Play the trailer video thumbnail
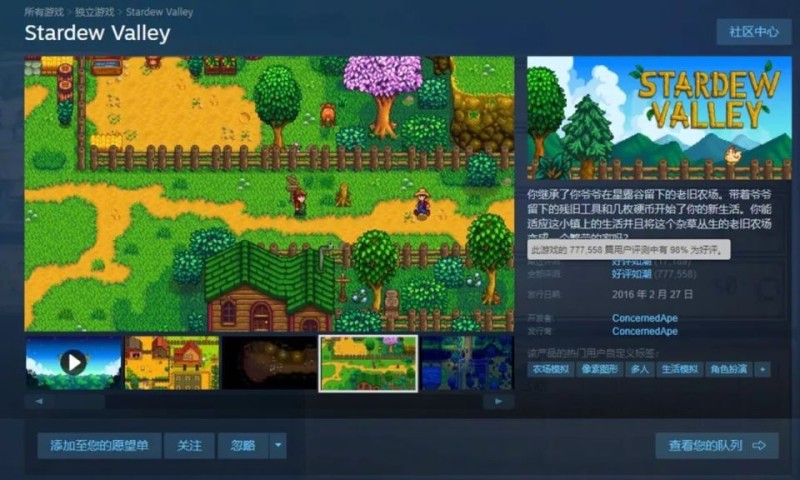The image size is (800, 480). [73, 362]
